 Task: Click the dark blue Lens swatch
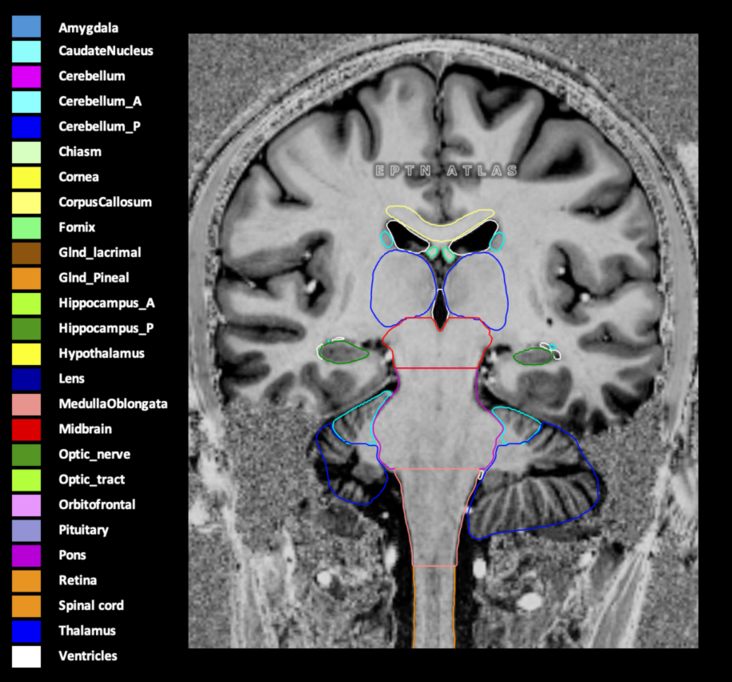pos(26,379)
